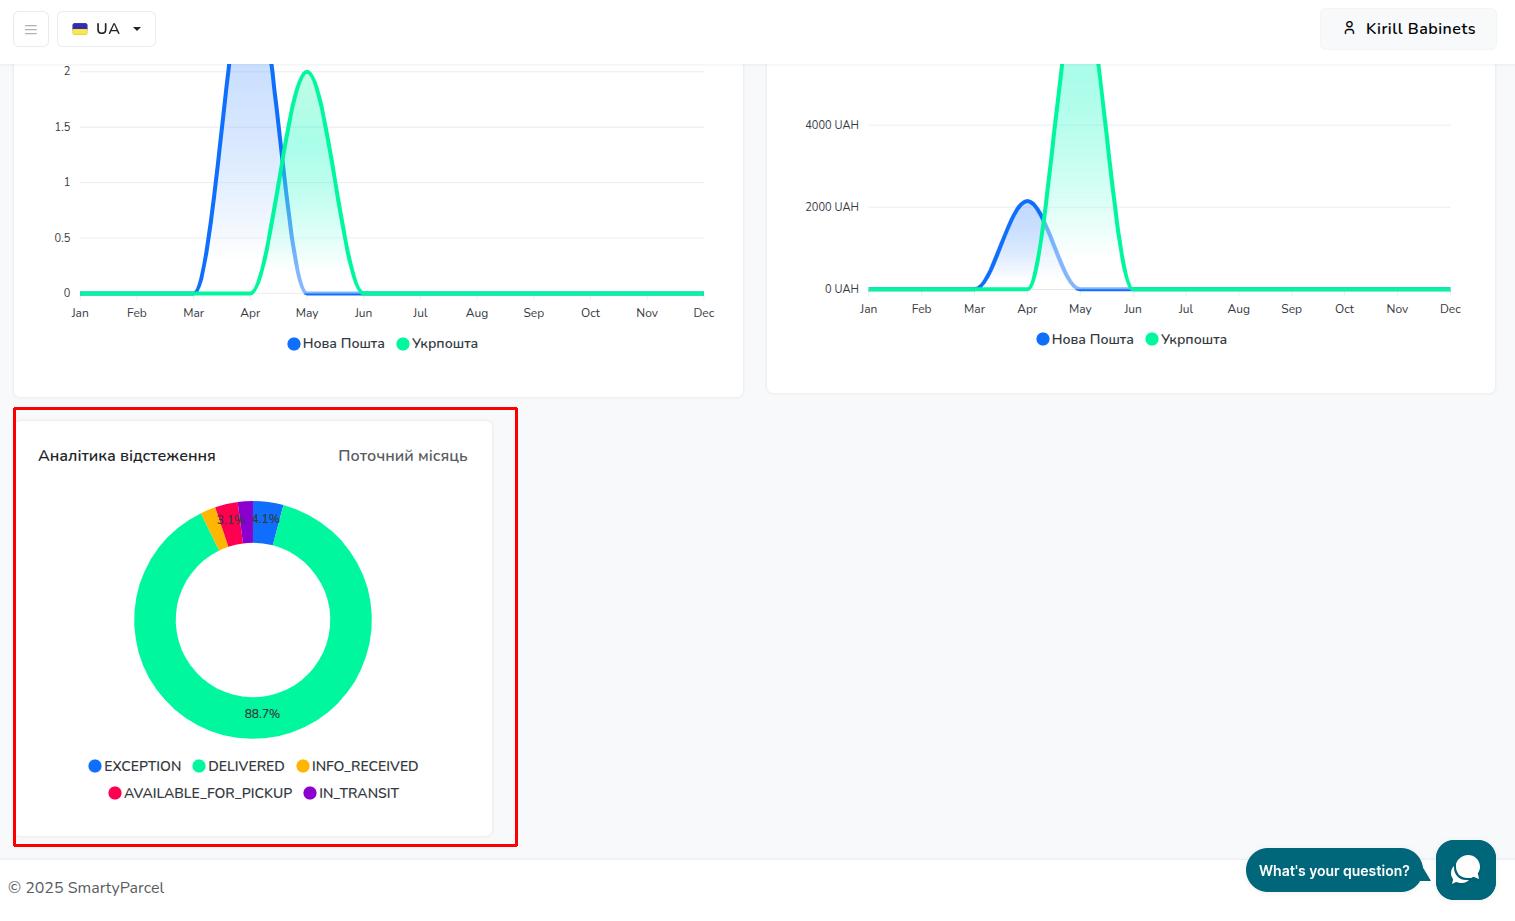Viewport: 1515px width, 921px height.
Task: Toggle AVAILABLE_FOR_PICKUP legend item
Action: [200, 793]
